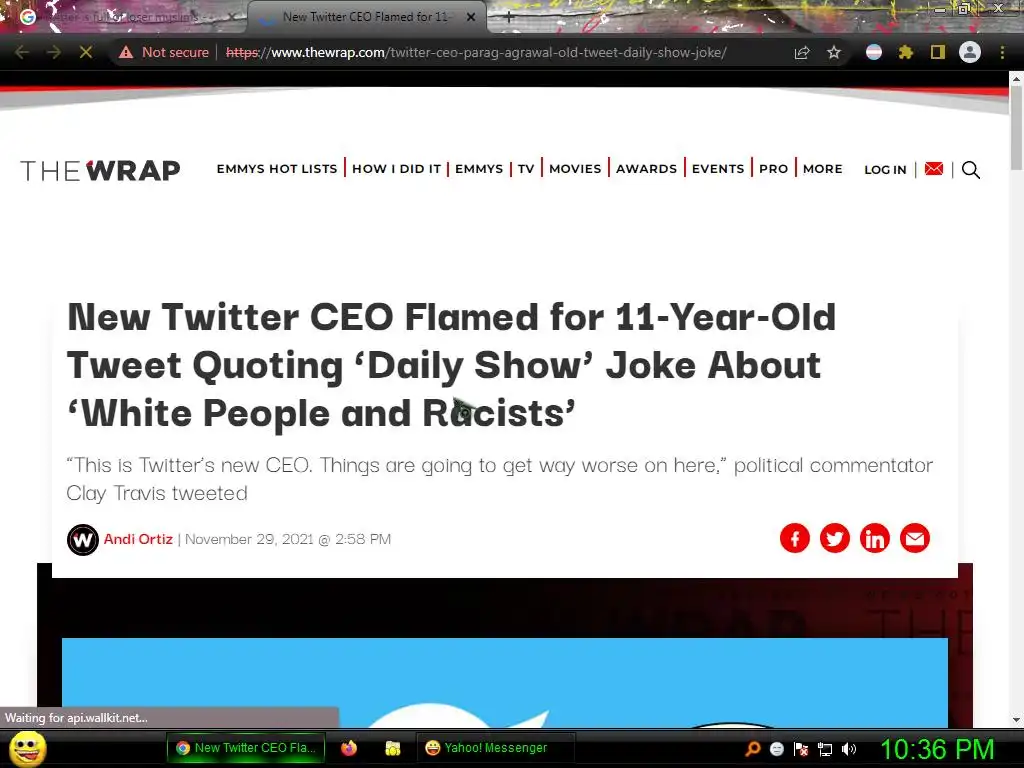Screen dimensions: 1024x768
Task: Click the scrollbar up arrow
Action: [x=1016, y=78]
